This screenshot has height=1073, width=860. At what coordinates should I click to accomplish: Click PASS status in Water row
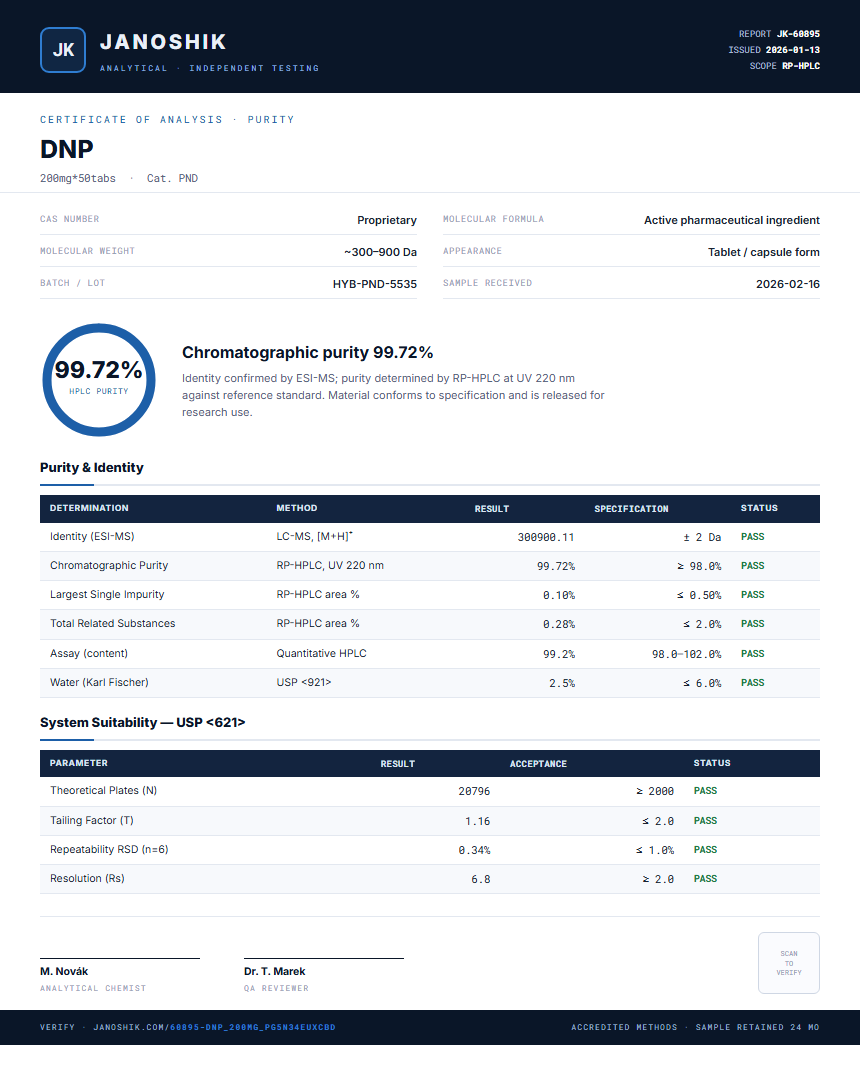753,683
